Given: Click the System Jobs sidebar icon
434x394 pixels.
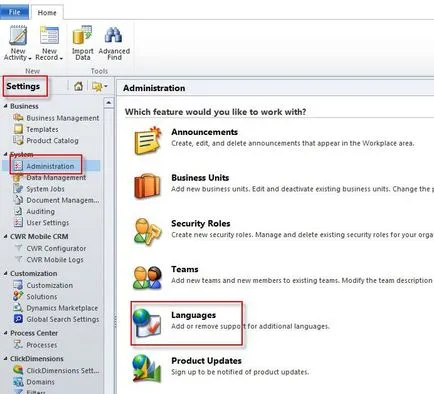Looking at the screenshot, I should click(x=18, y=188).
